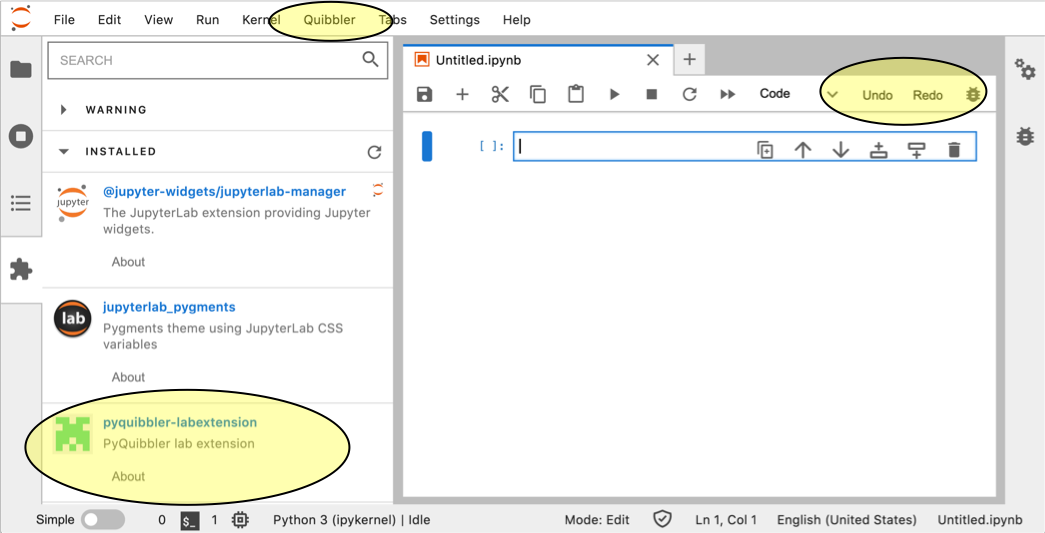Screen dimensions: 1045x533
Task: Refresh the installed extensions list
Action: (x=374, y=152)
